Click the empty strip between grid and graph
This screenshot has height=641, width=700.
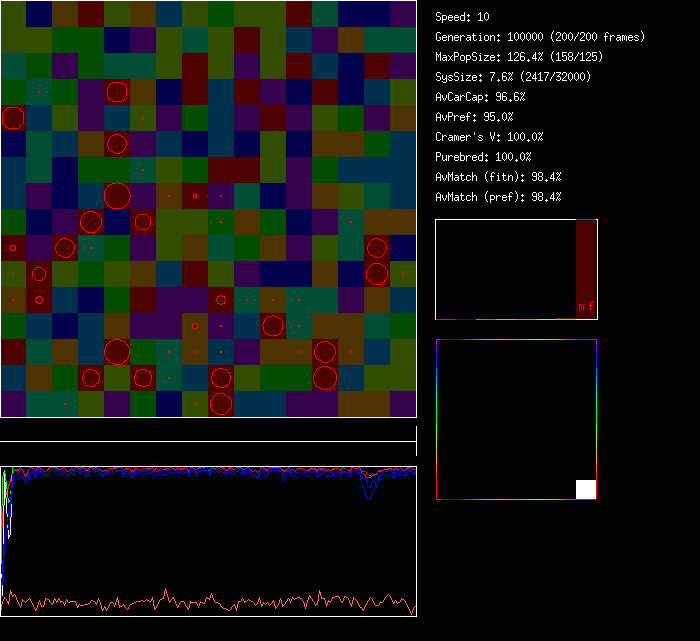tap(208, 431)
